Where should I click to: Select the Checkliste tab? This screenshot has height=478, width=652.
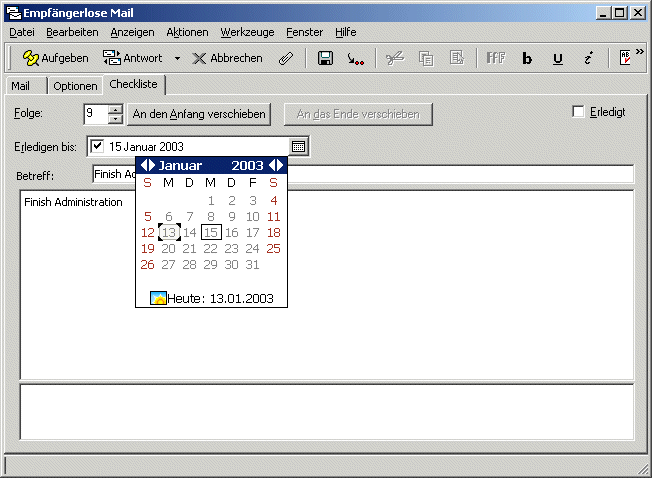coord(133,84)
